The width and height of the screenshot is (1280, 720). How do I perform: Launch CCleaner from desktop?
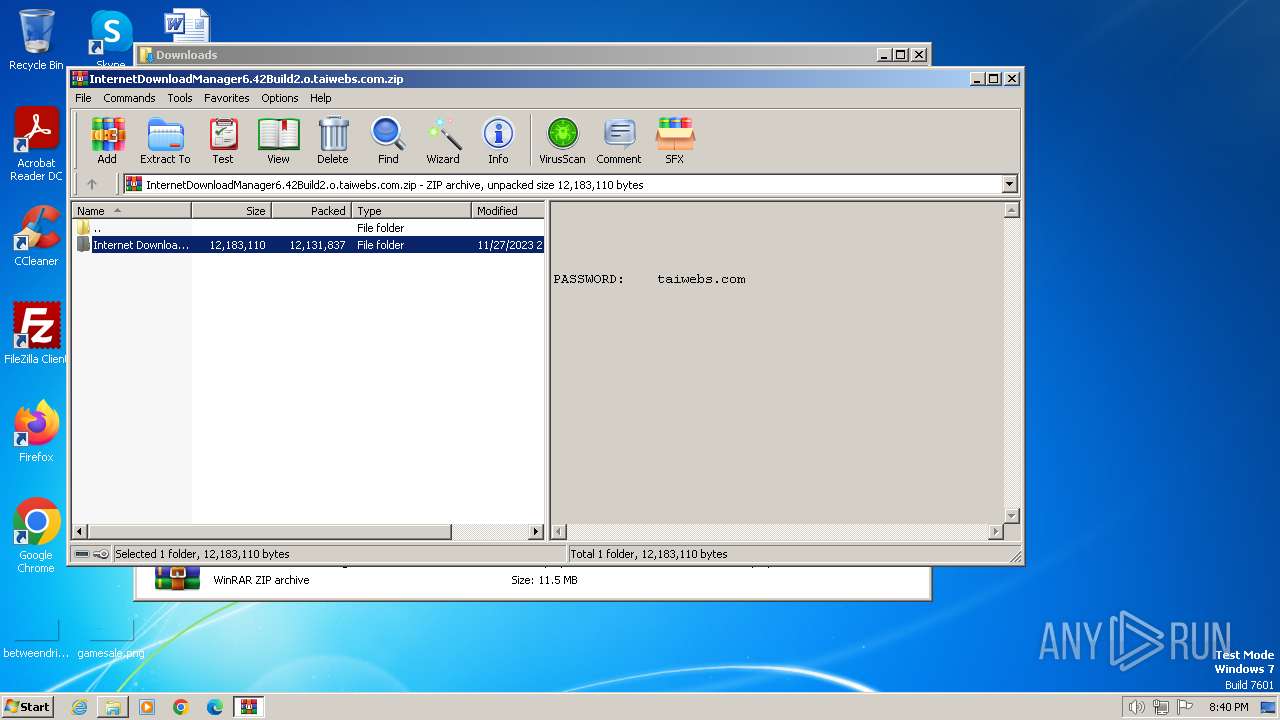pos(36,236)
